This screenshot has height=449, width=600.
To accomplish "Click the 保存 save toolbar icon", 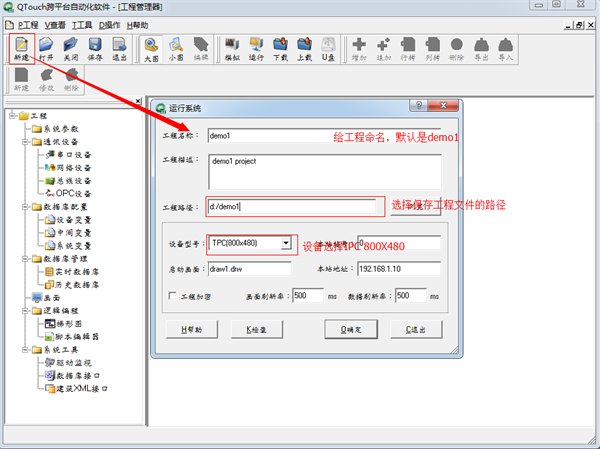I will (95, 48).
